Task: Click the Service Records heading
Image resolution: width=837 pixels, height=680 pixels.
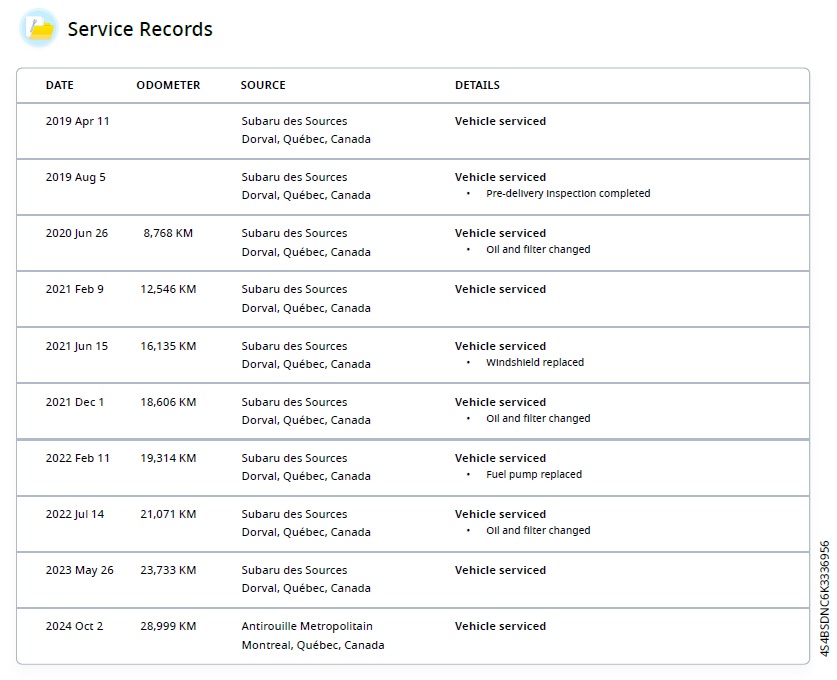Action: pos(140,29)
